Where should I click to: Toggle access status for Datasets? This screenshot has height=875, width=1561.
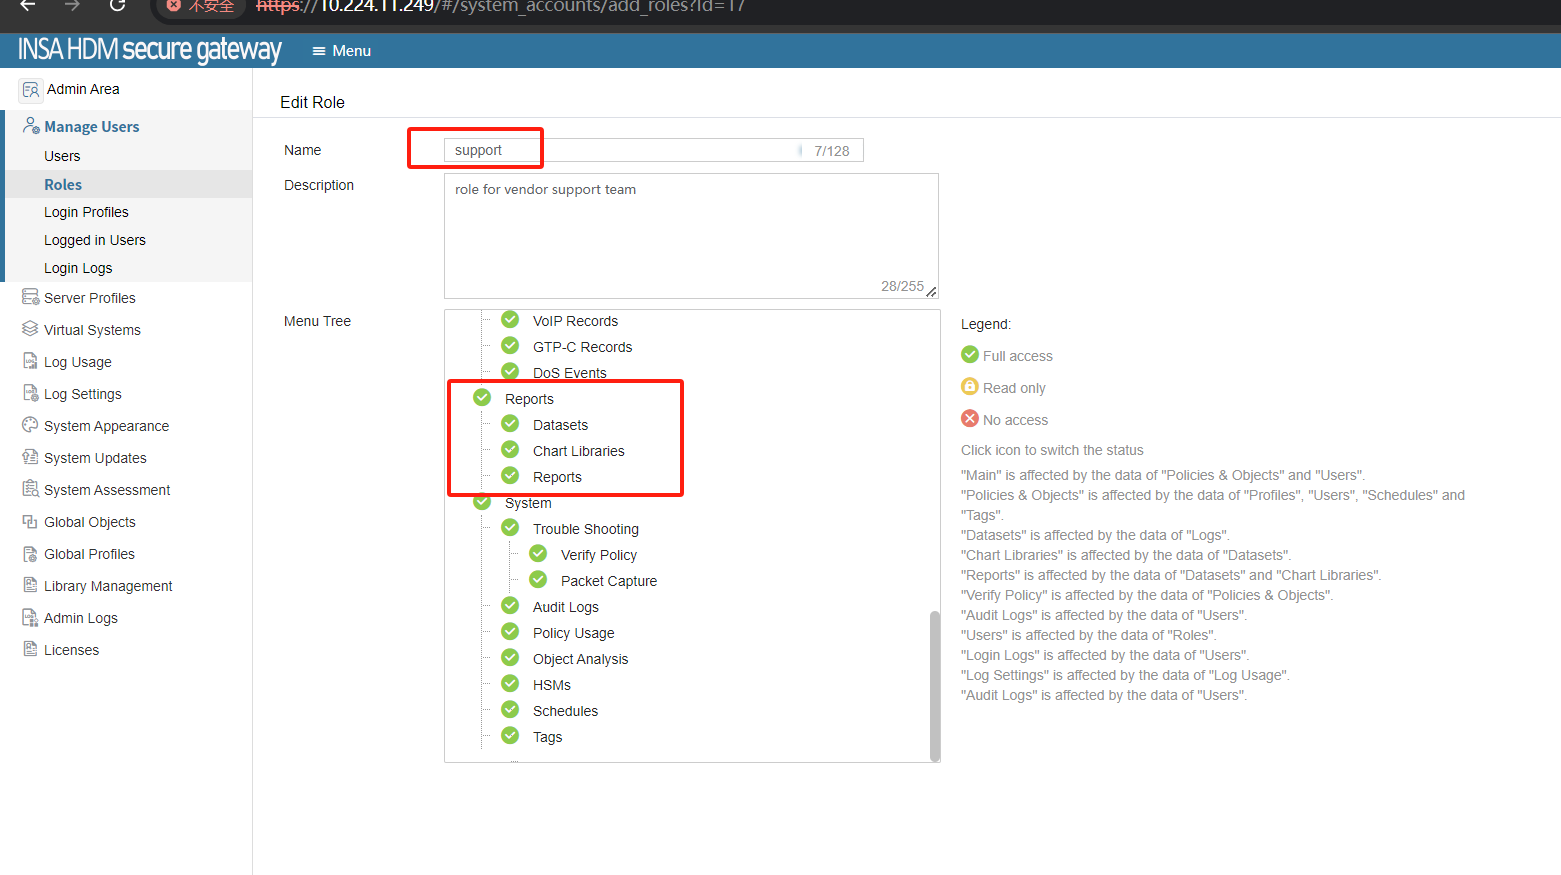coord(510,424)
